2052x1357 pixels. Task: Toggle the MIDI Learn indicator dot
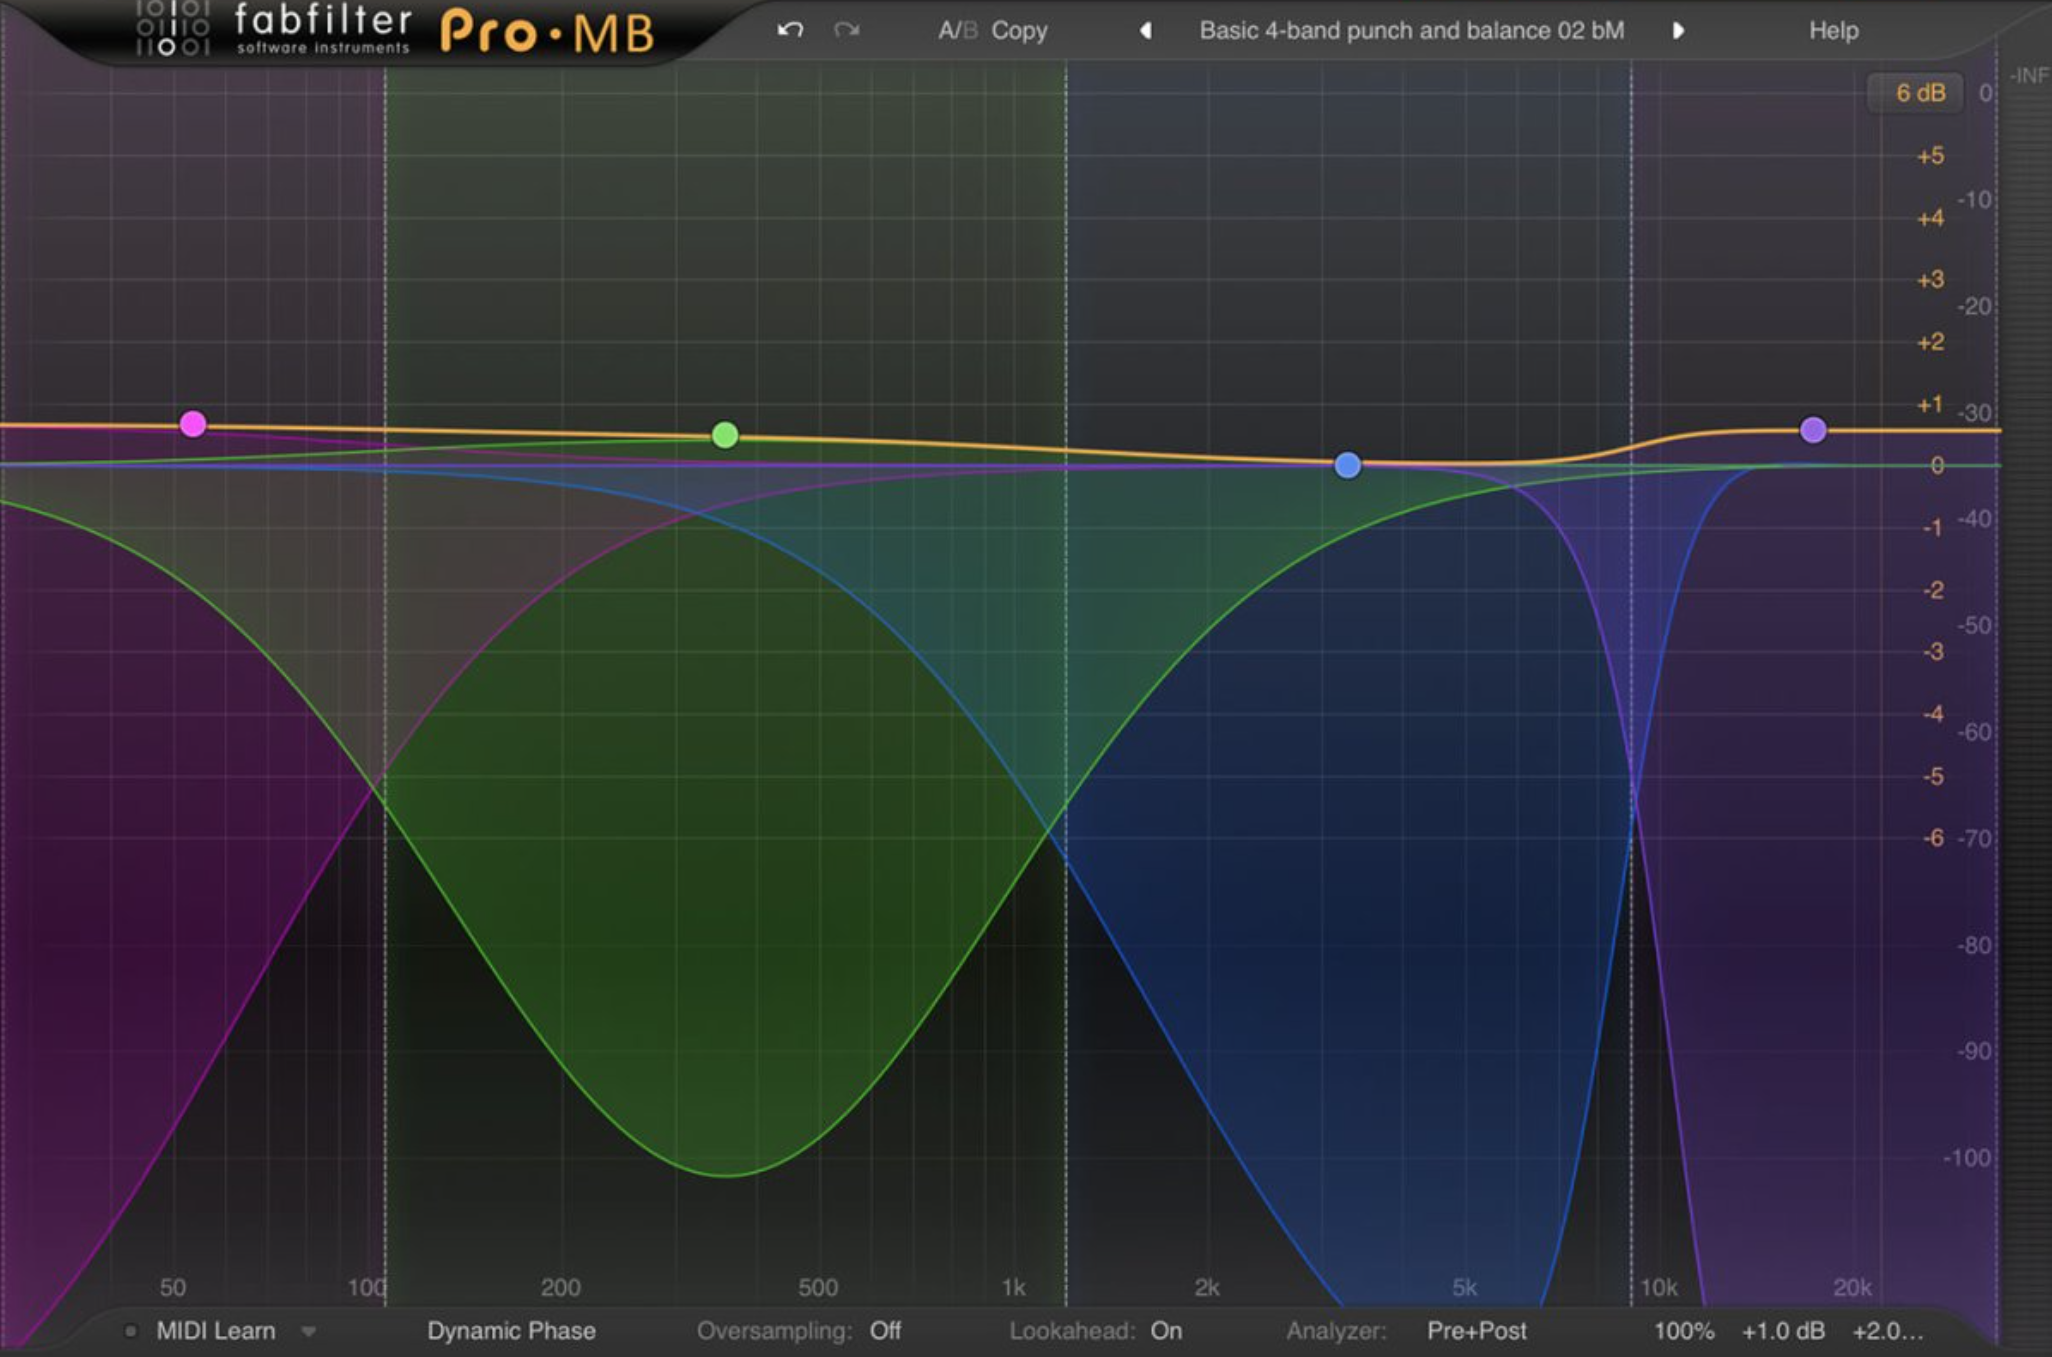[x=130, y=1331]
